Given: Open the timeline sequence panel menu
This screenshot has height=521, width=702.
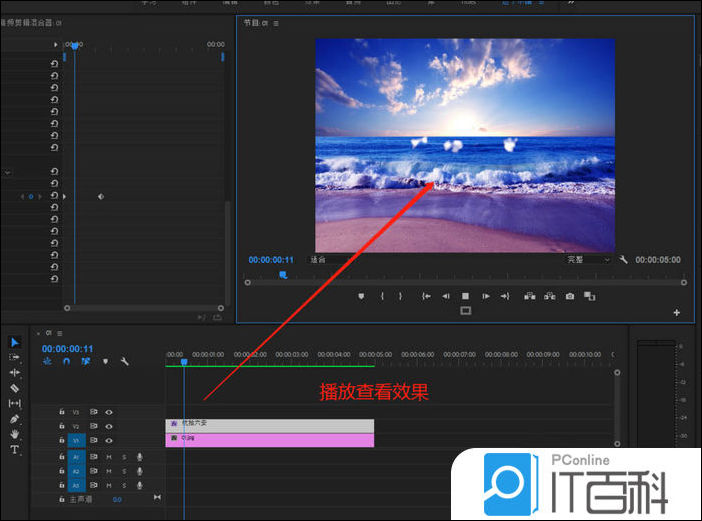Looking at the screenshot, I should tap(60, 333).
